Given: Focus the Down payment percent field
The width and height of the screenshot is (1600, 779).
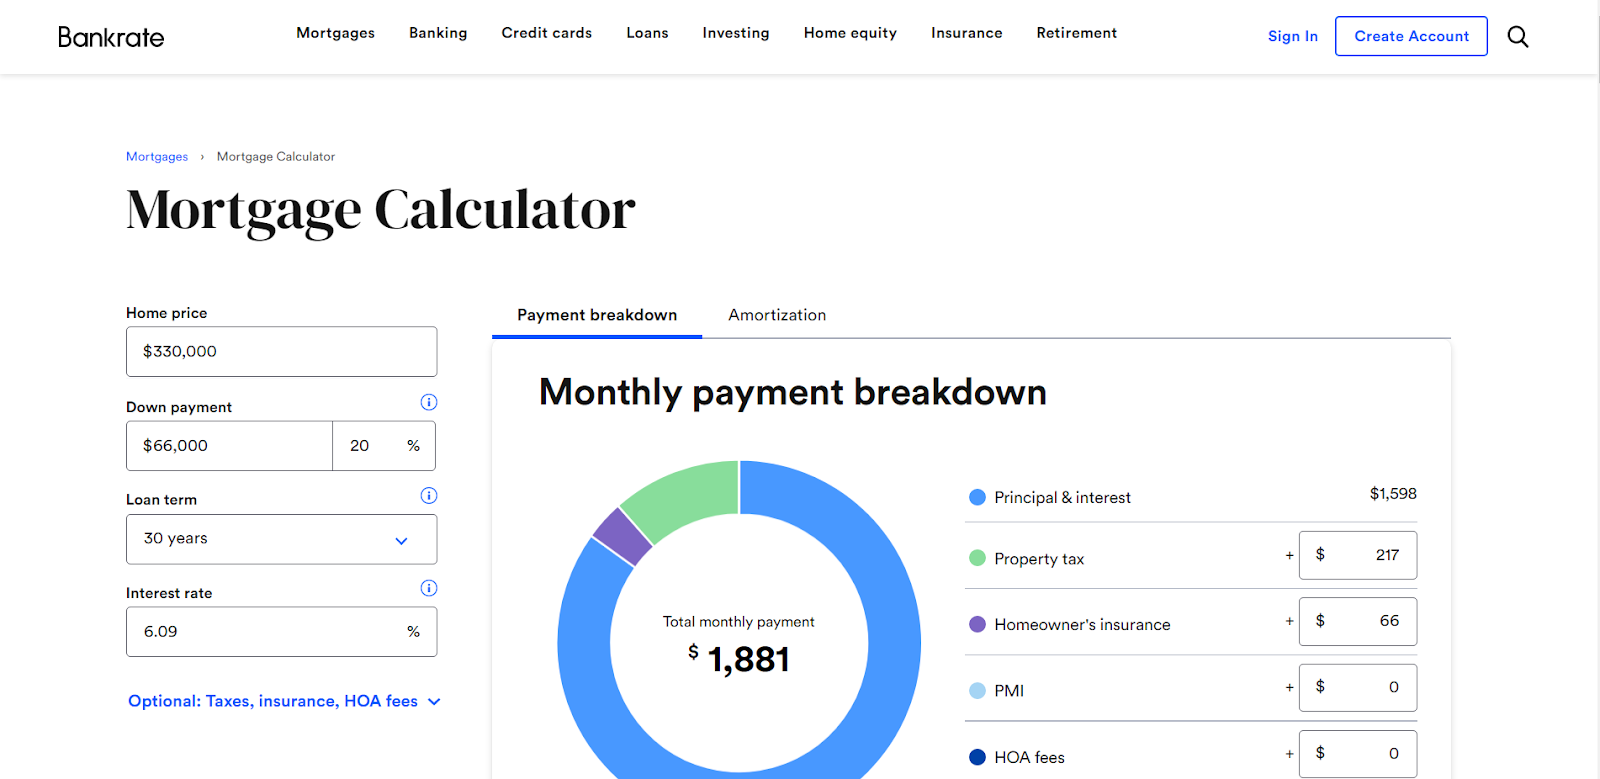Looking at the screenshot, I should pyautogui.click(x=384, y=446).
